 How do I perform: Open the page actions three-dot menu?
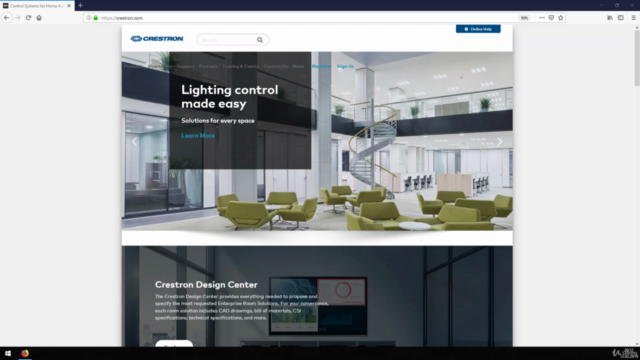click(x=542, y=18)
